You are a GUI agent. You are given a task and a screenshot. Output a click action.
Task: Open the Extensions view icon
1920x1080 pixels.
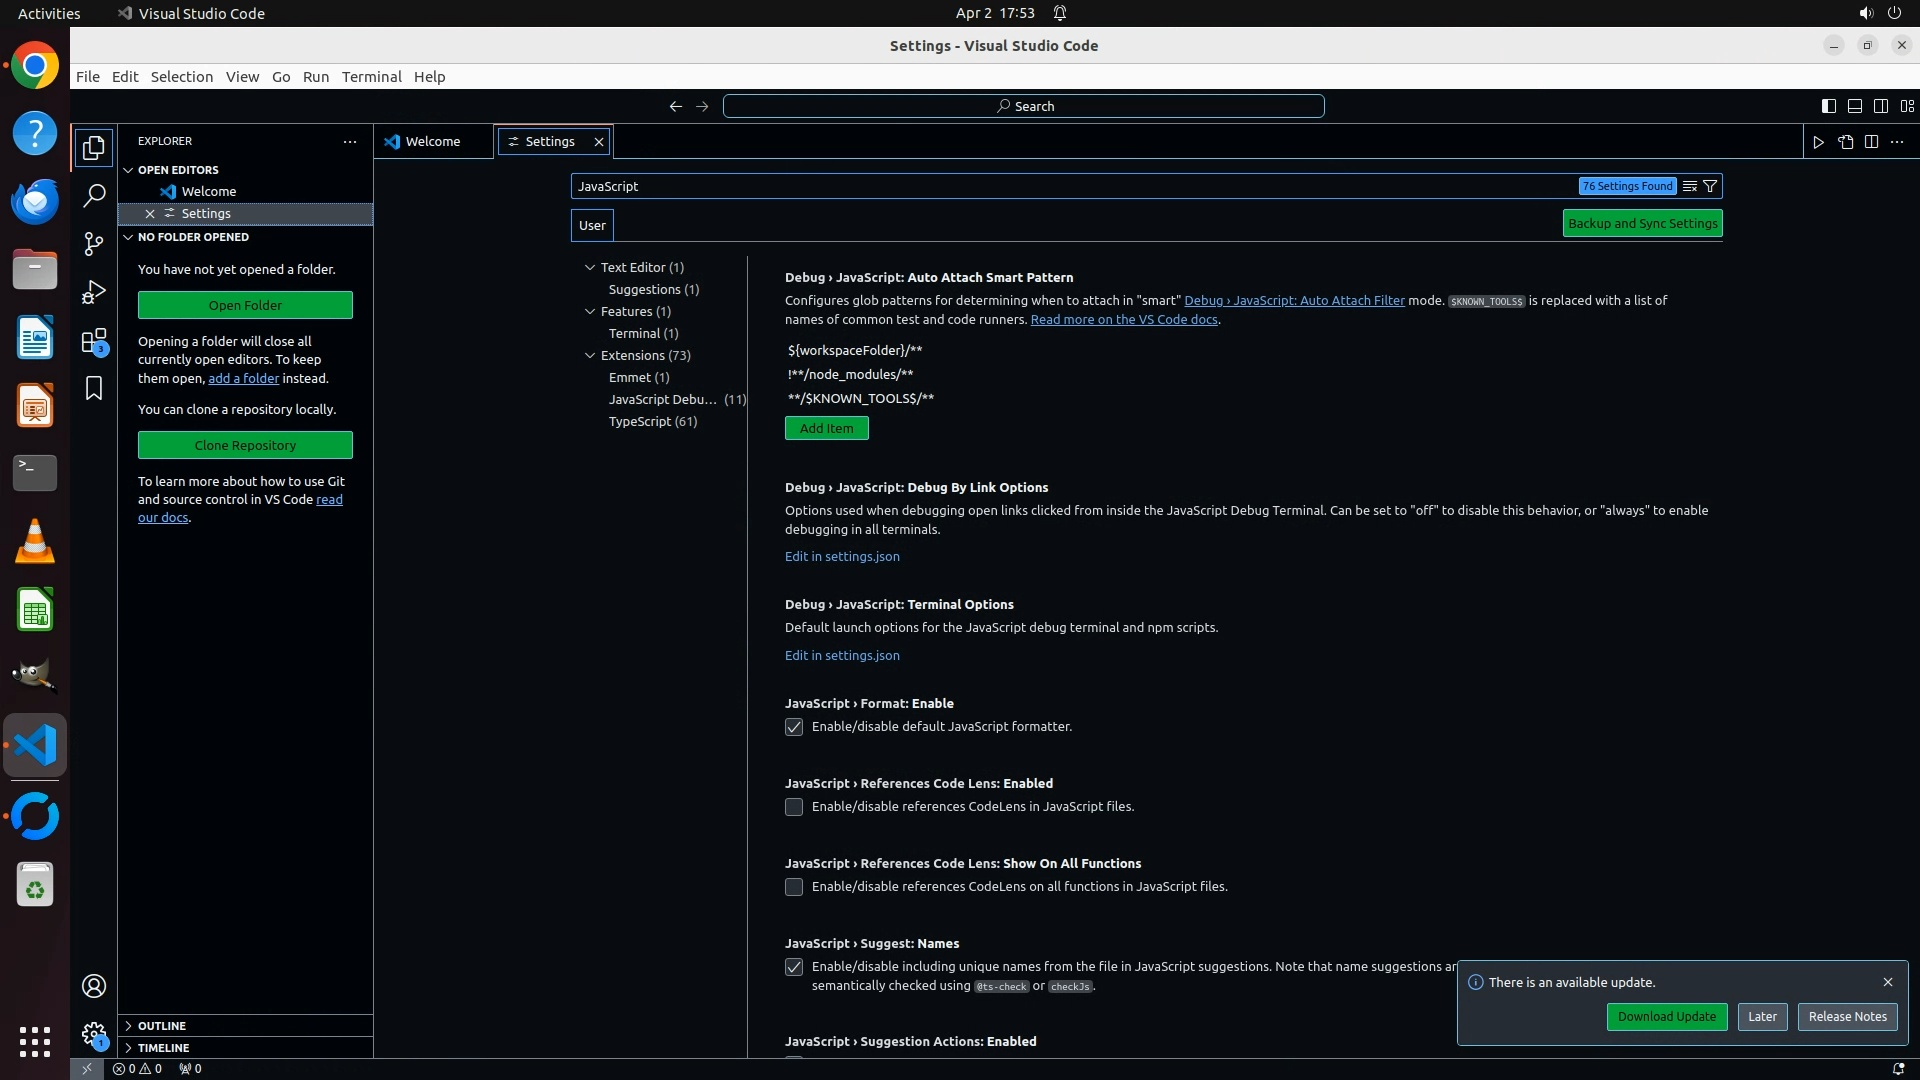[x=94, y=341]
